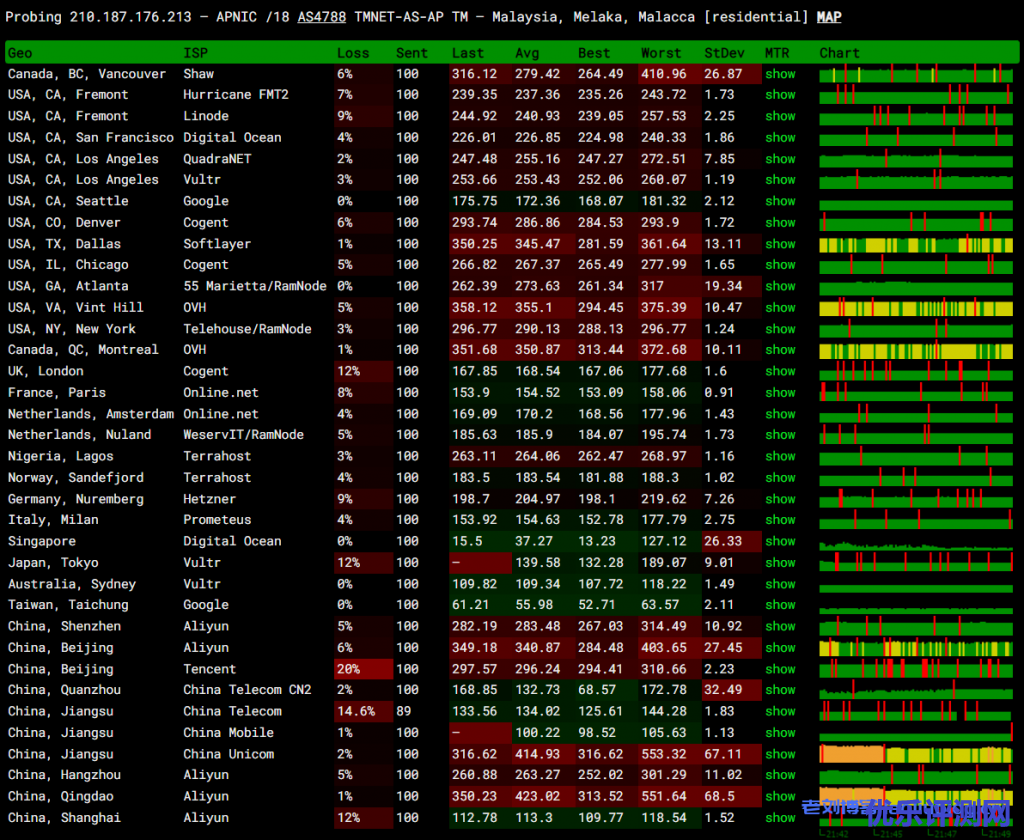1024x840 pixels.
Task: Show MTR for Singapore Digital Ocean row
Action: click(x=780, y=541)
